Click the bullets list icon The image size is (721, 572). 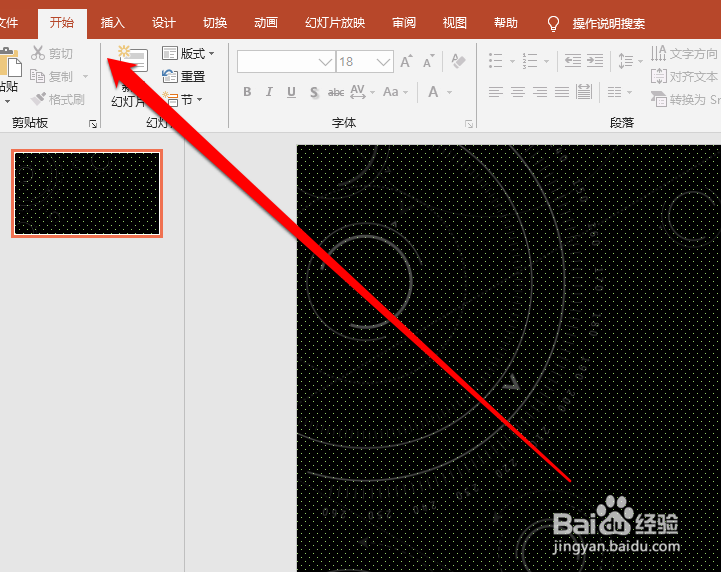click(x=495, y=61)
